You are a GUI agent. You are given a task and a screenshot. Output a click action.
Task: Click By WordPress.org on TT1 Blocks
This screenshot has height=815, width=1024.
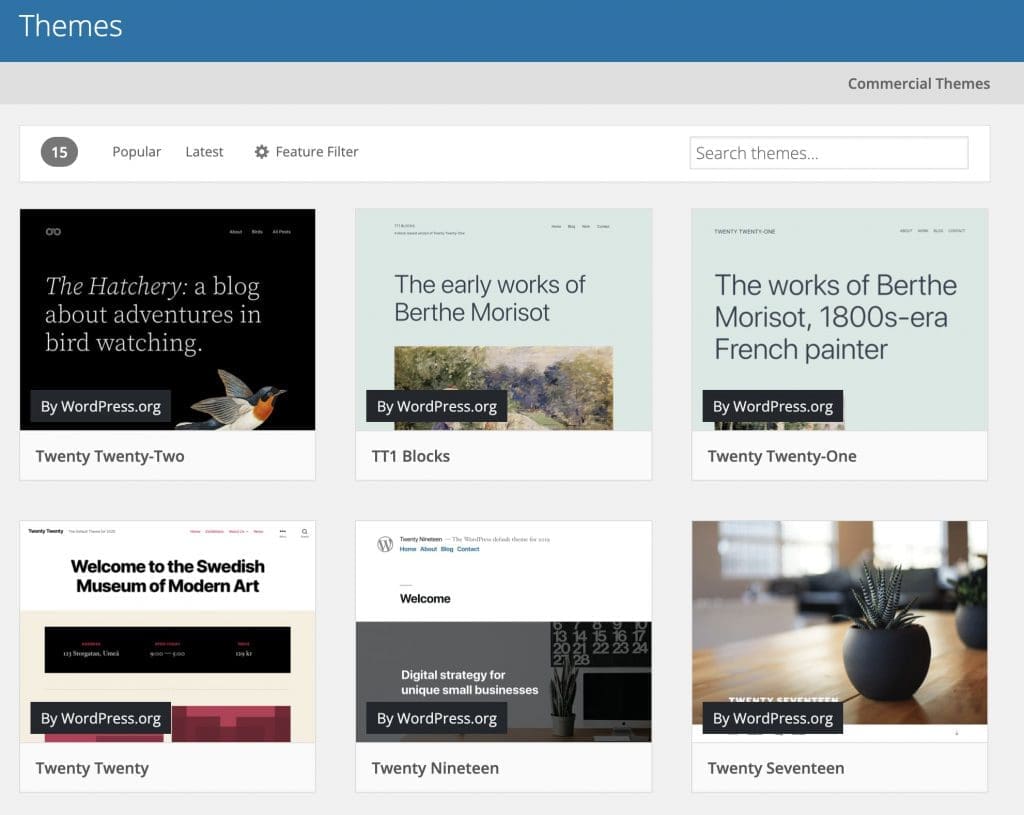click(x=437, y=406)
